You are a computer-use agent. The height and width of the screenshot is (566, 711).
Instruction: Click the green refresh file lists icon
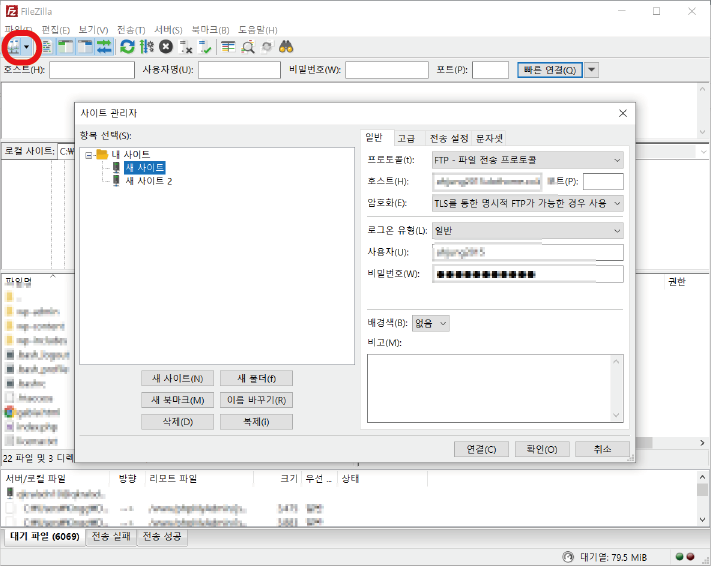[x=127, y=47]
